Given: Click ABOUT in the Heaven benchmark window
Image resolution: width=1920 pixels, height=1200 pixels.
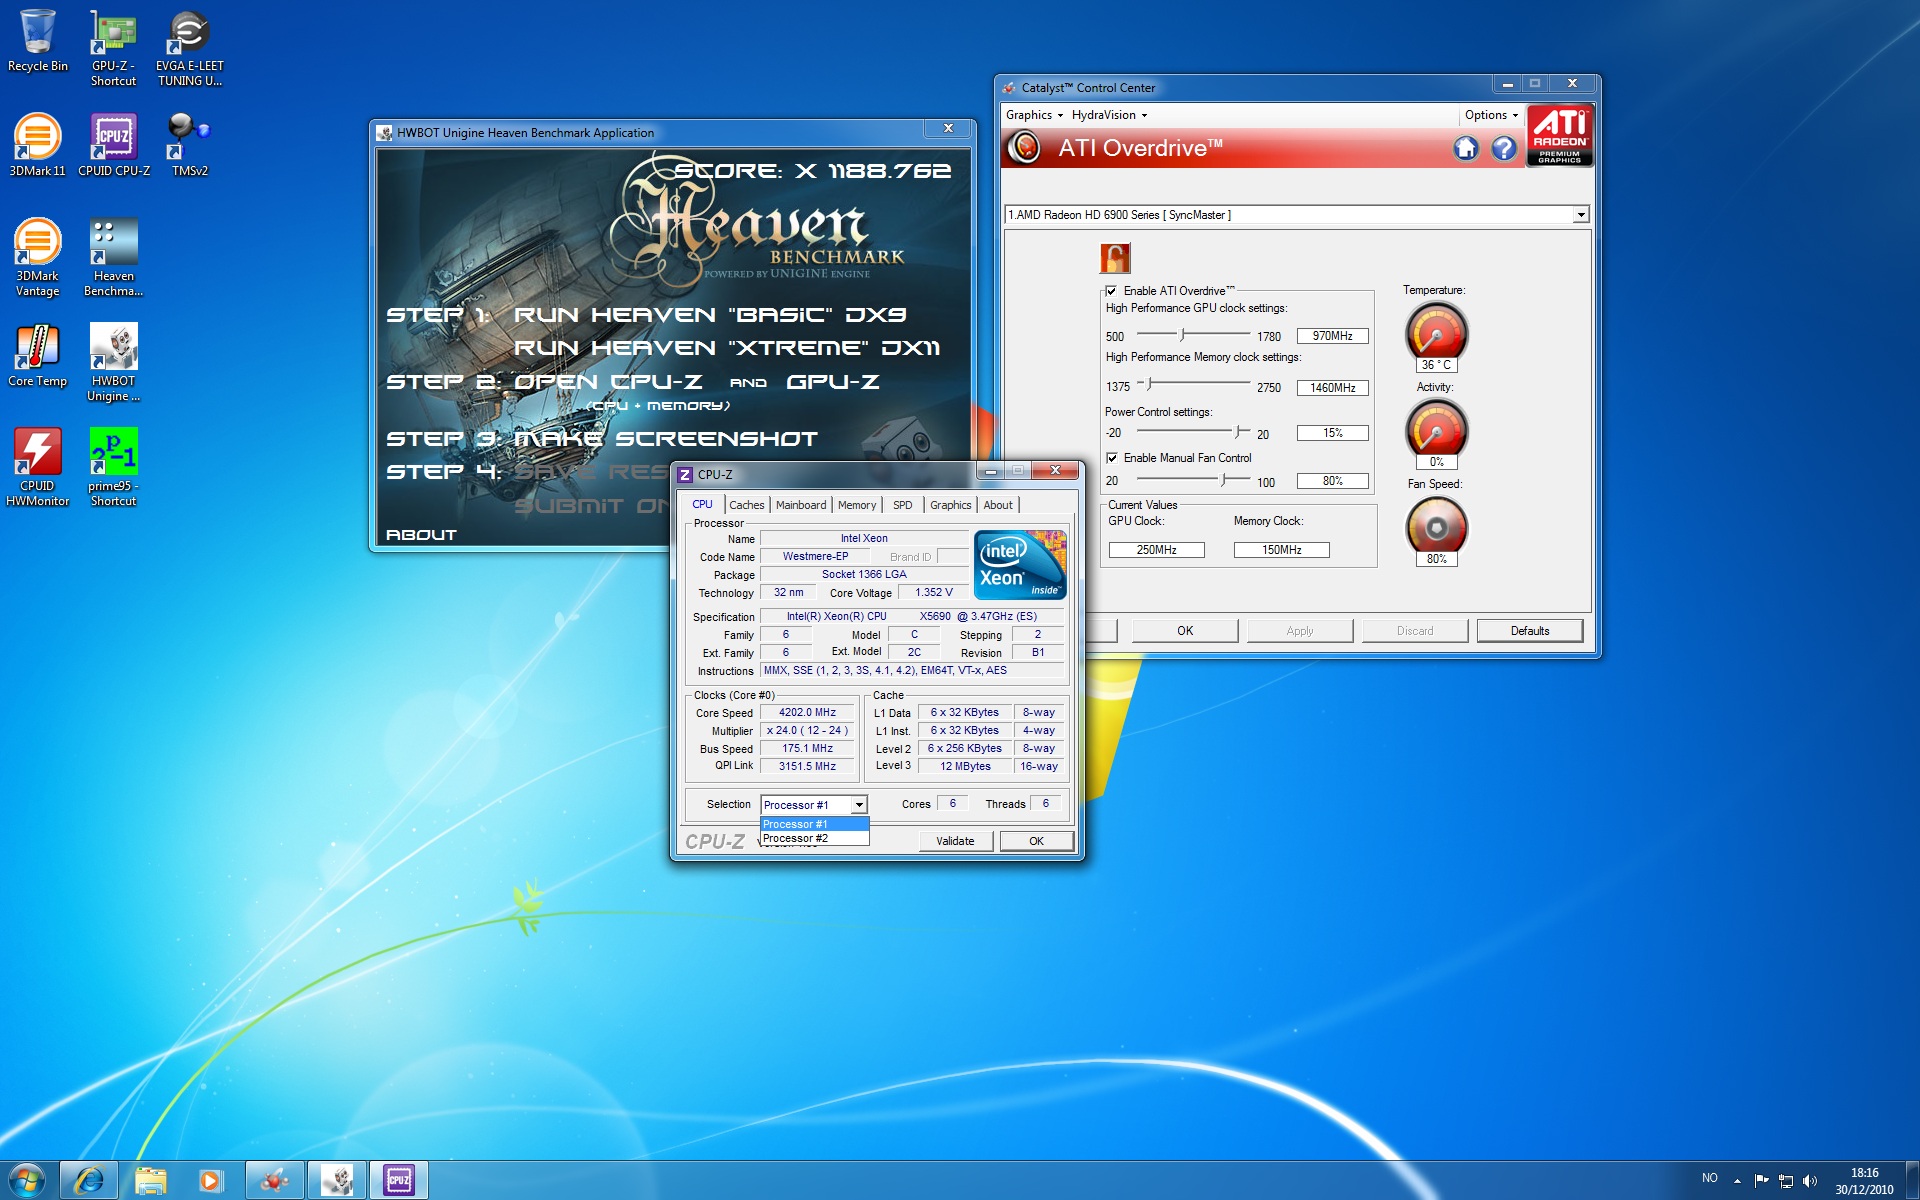Looking at the screenshot, I should (421, 535).
